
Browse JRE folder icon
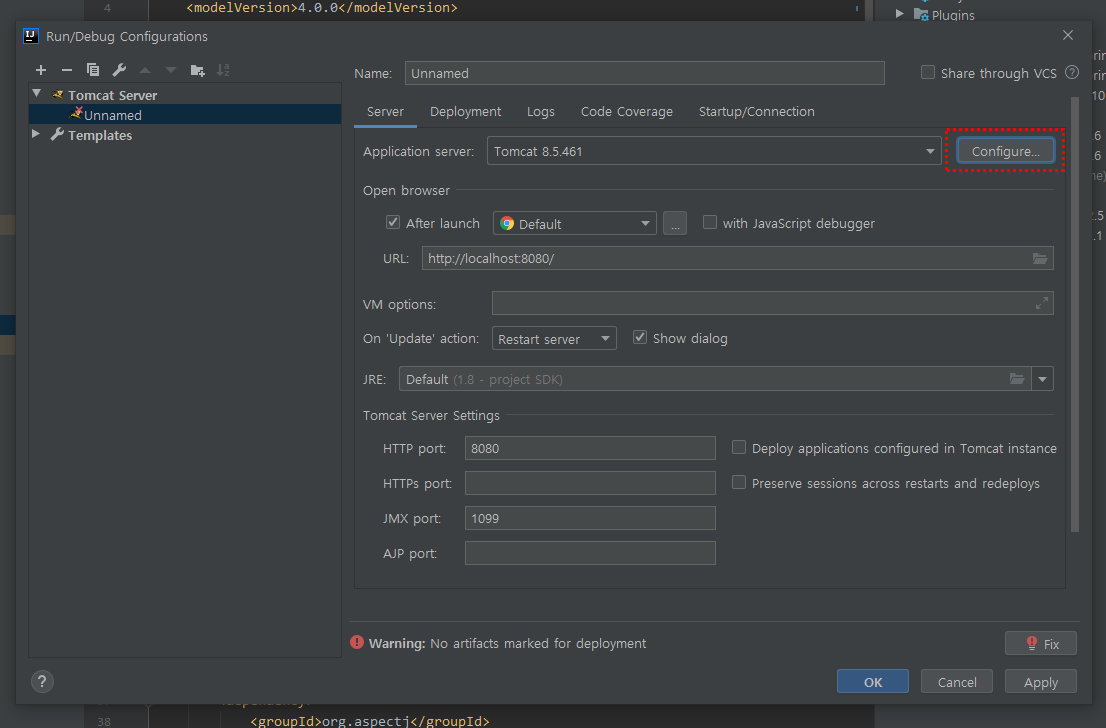(1016, 379)
